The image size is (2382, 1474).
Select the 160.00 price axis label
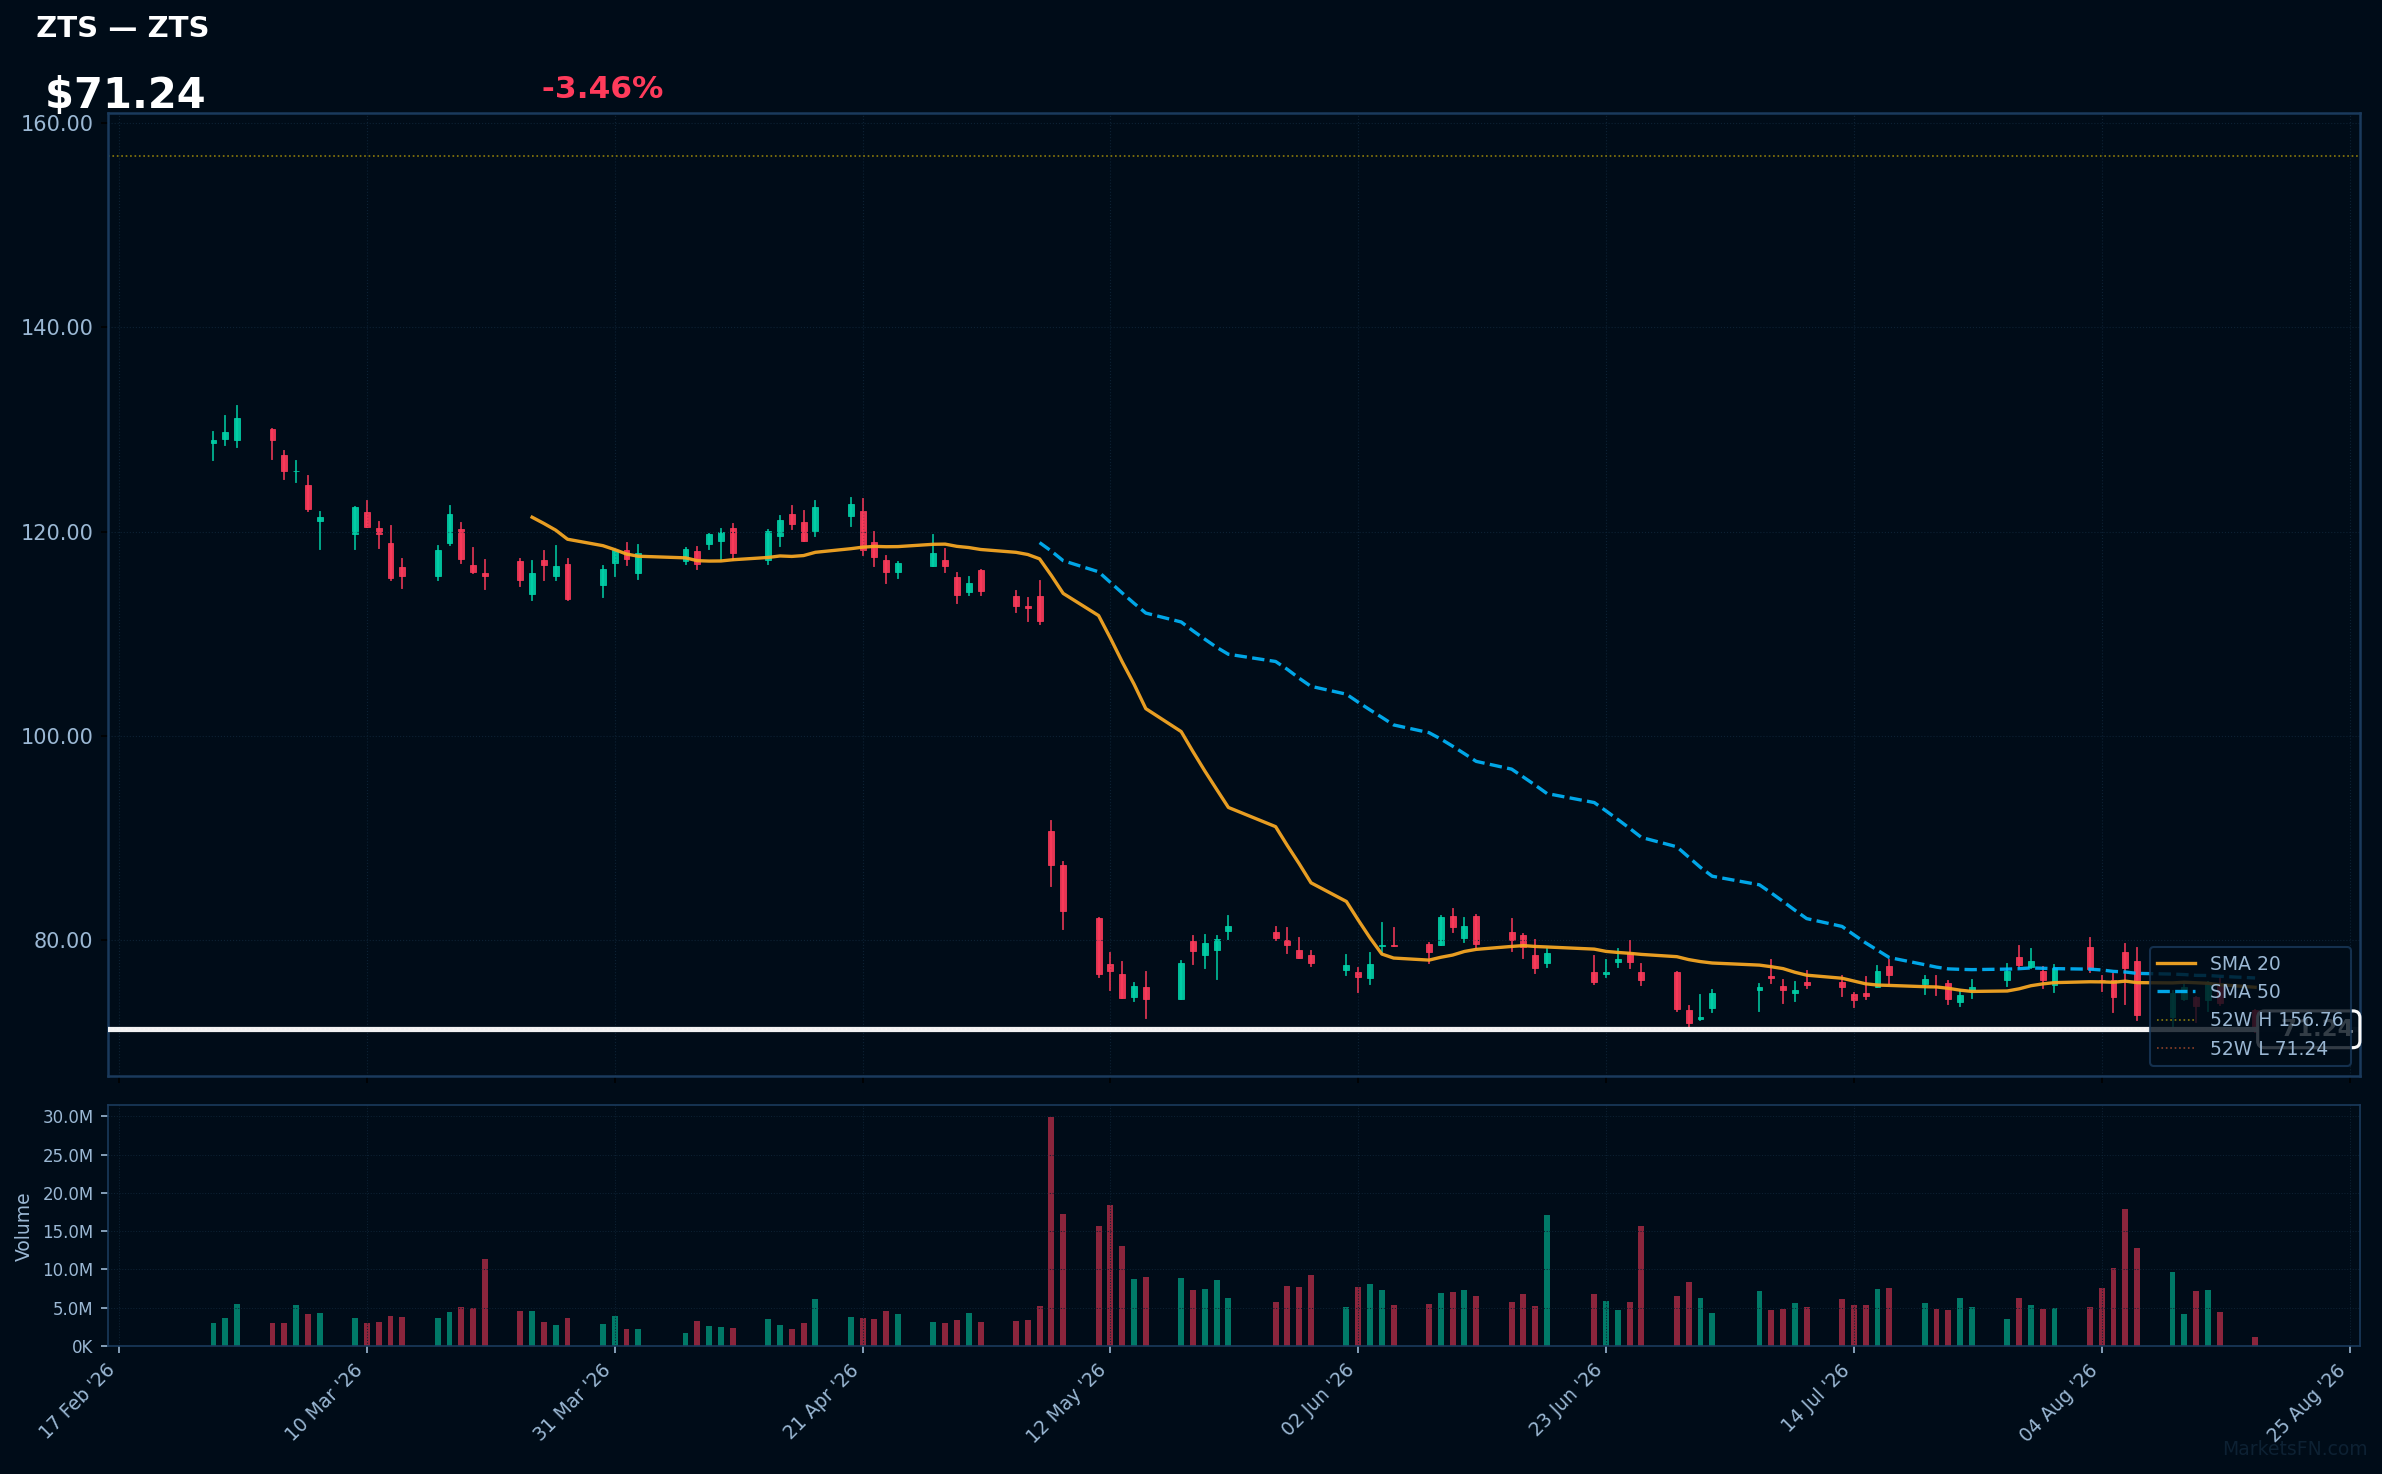pos(57,124)
